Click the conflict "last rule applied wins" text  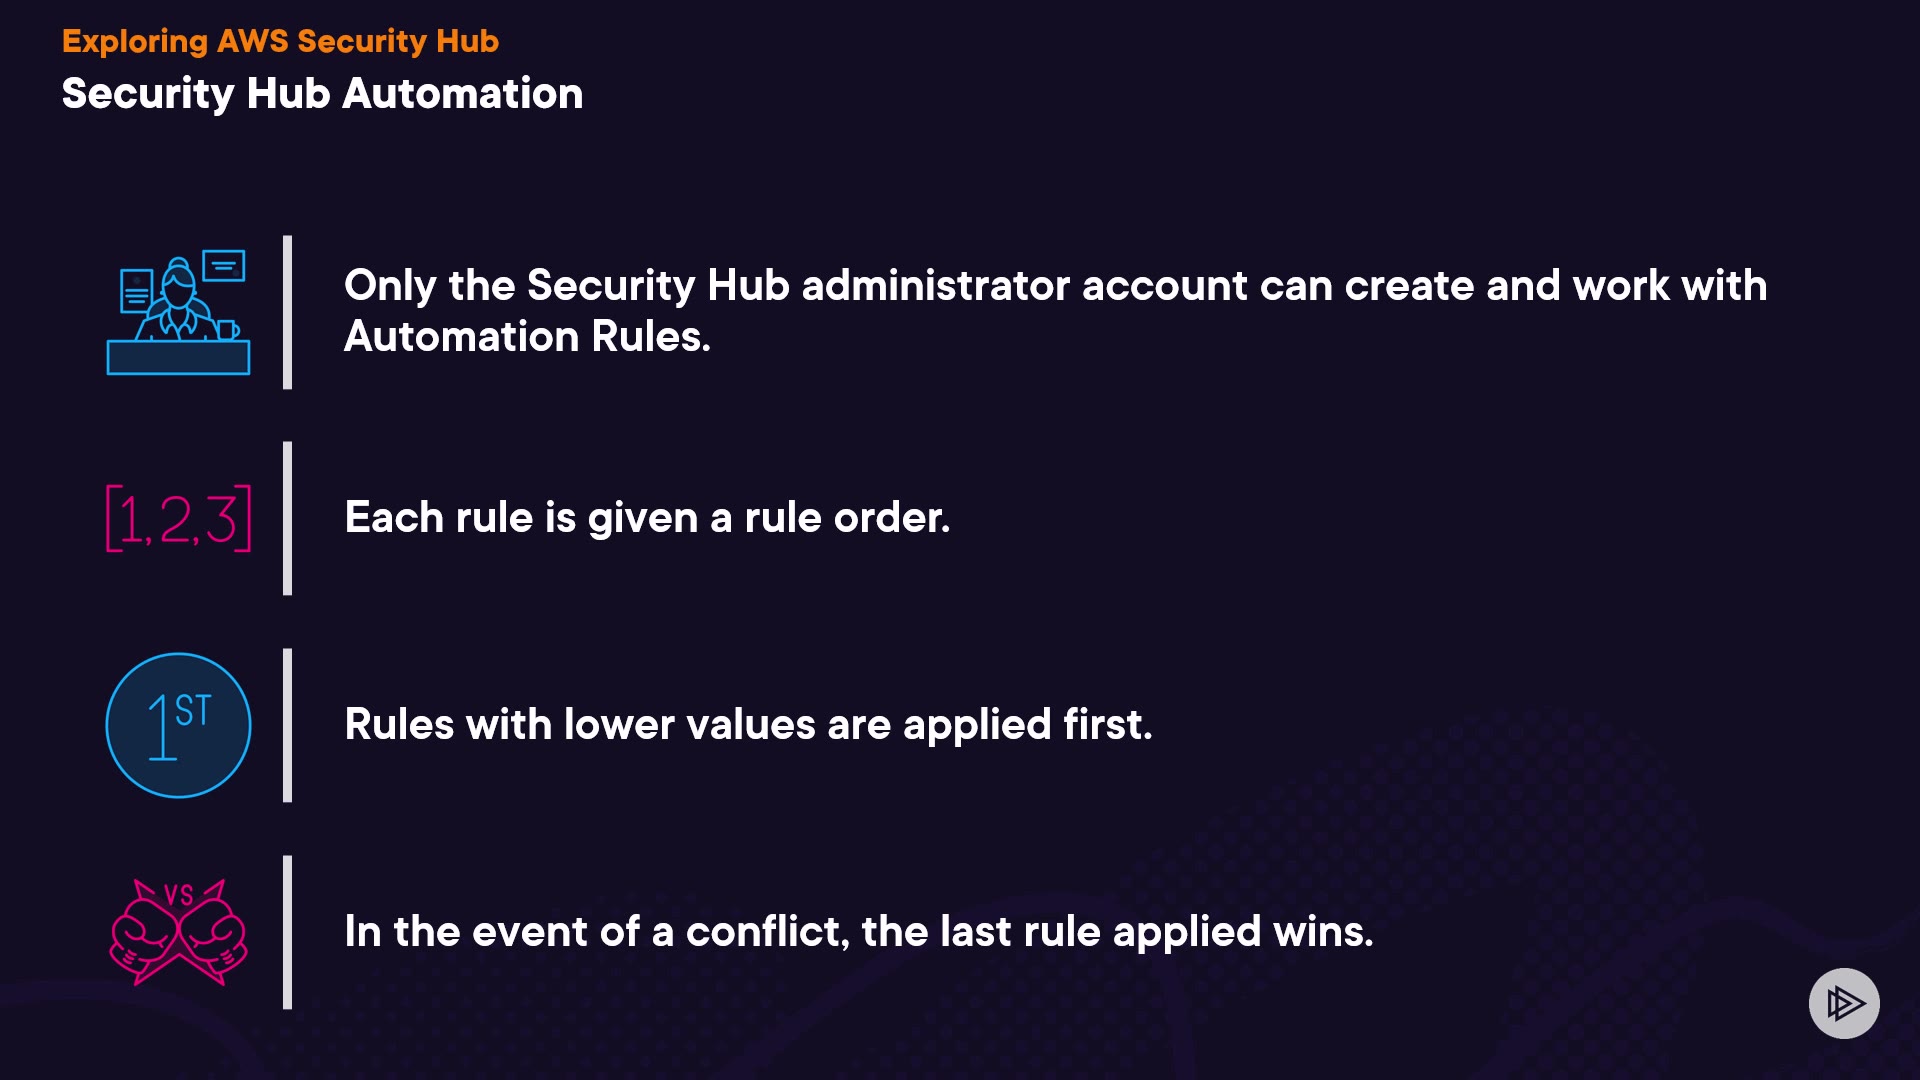coord(858,932)
